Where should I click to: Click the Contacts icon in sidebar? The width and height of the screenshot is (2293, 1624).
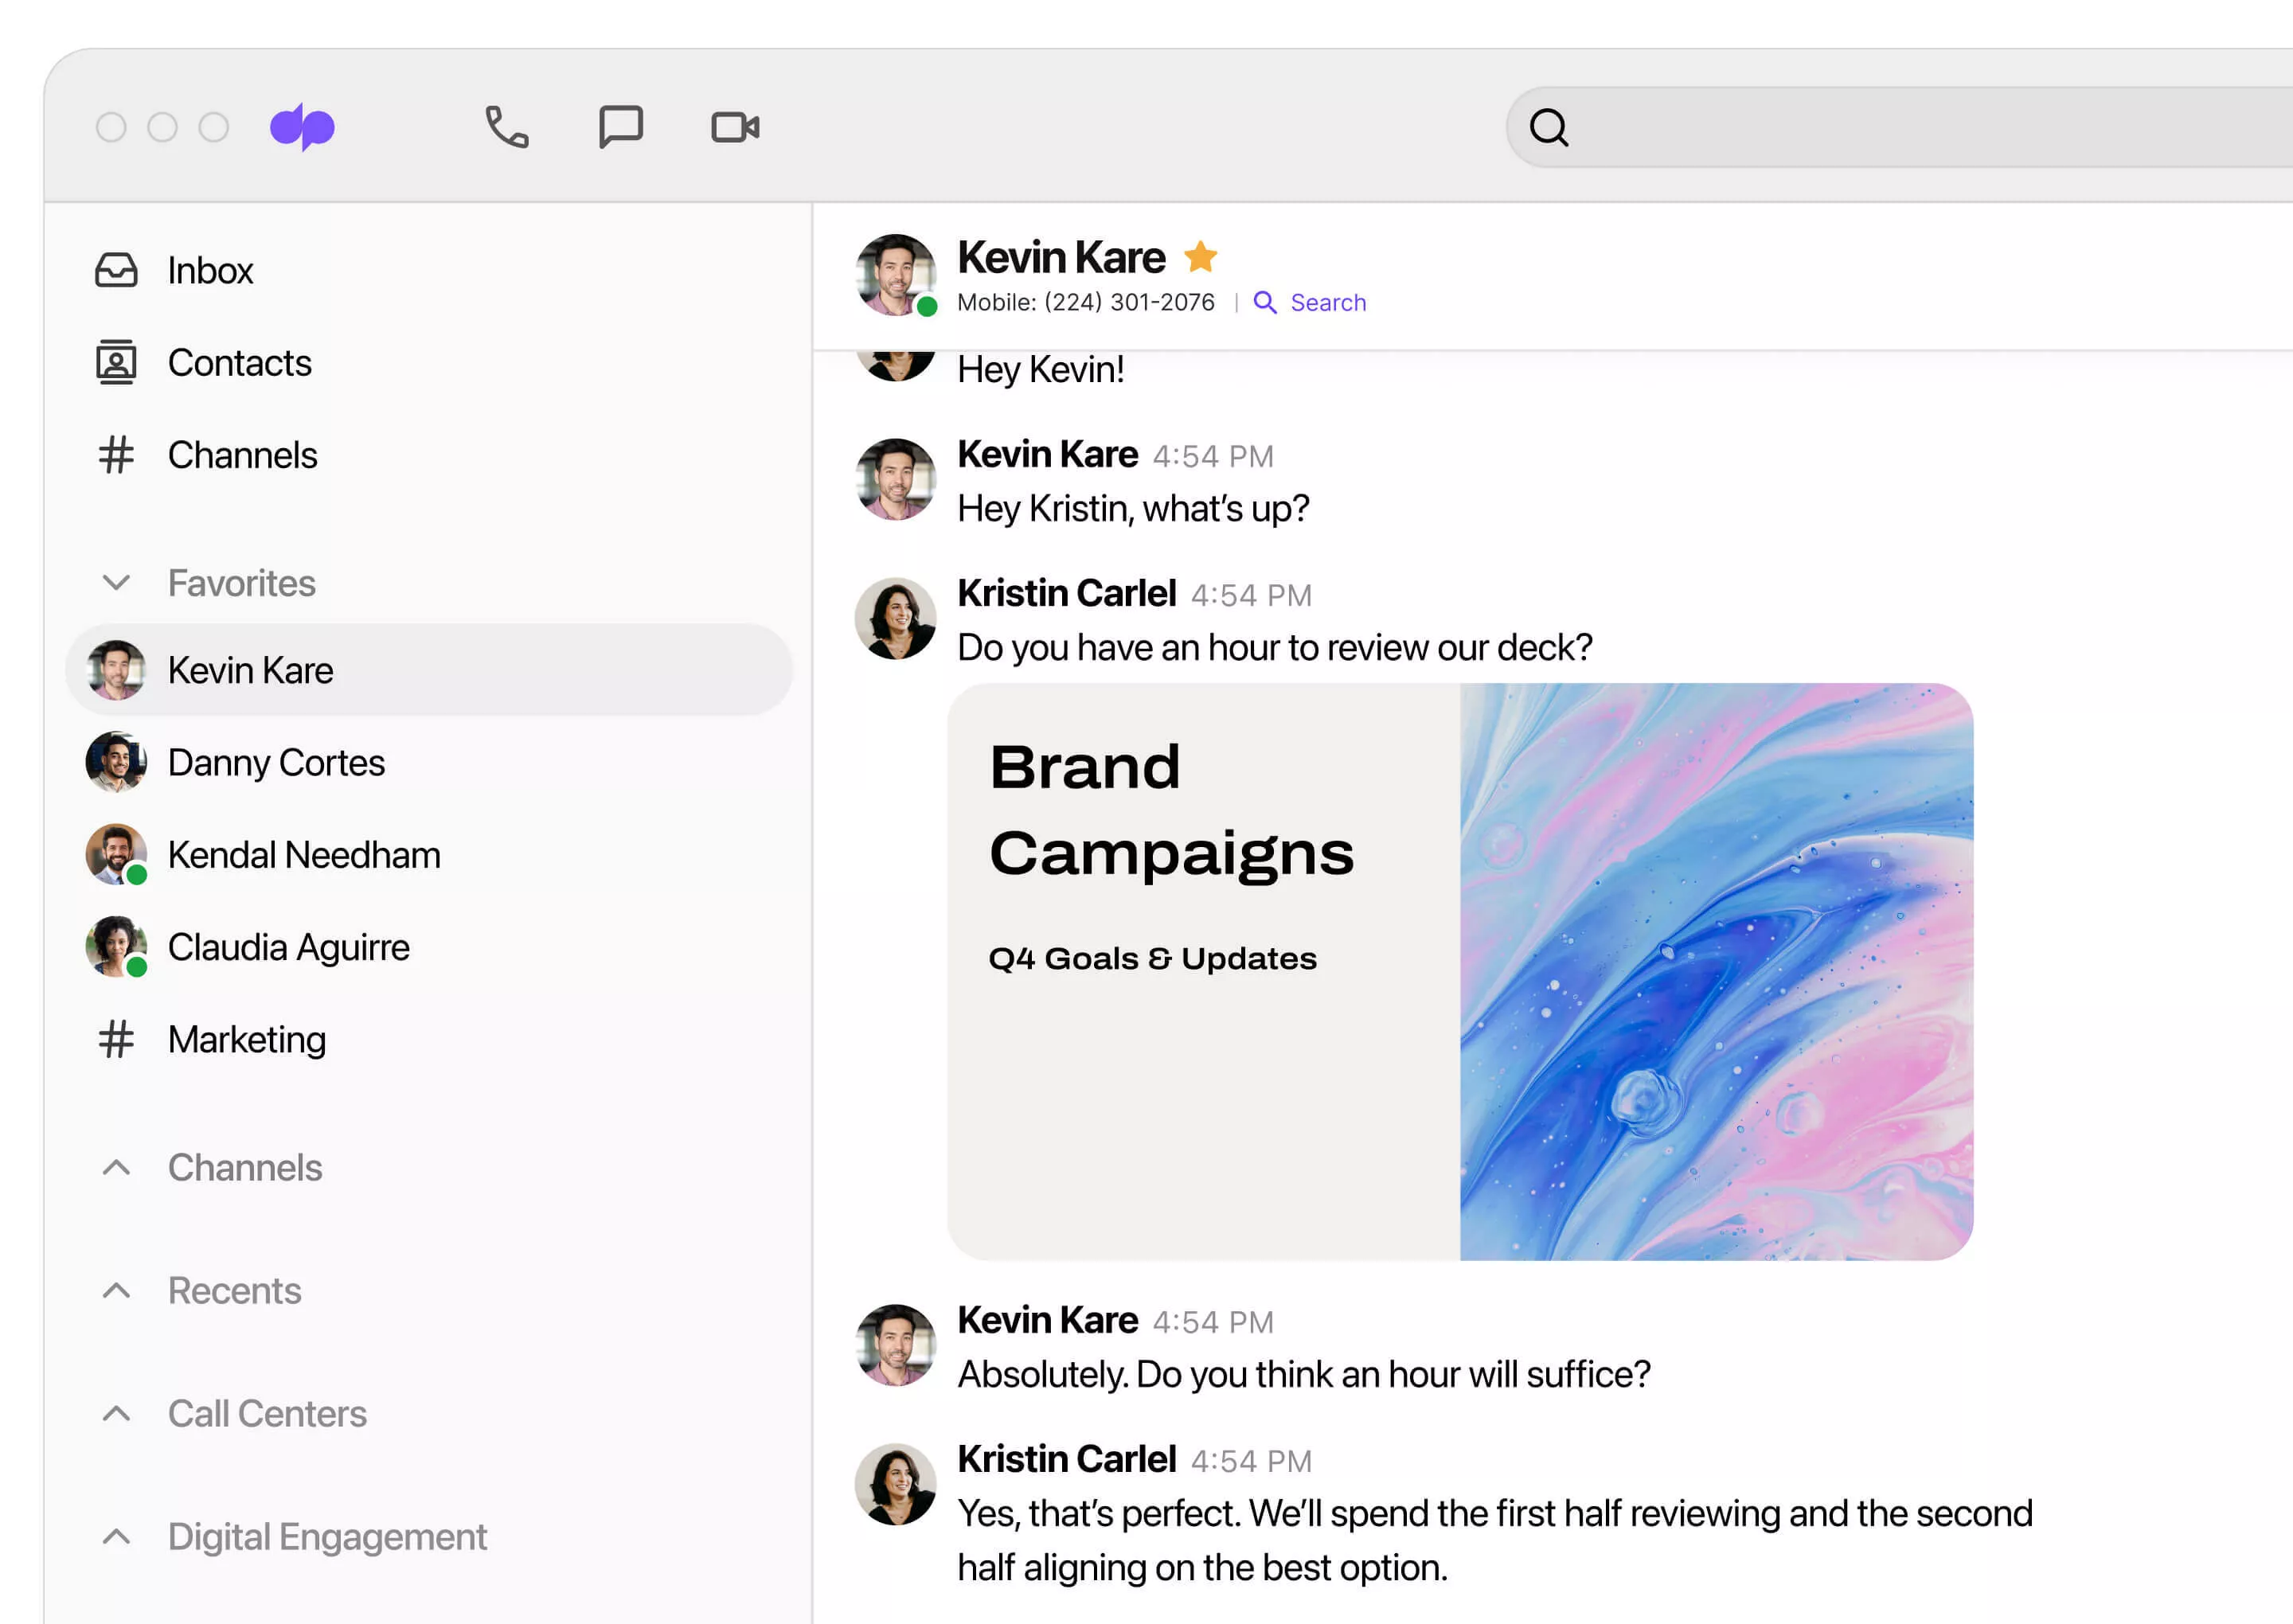pyautogui.click(x=116, y=362)
